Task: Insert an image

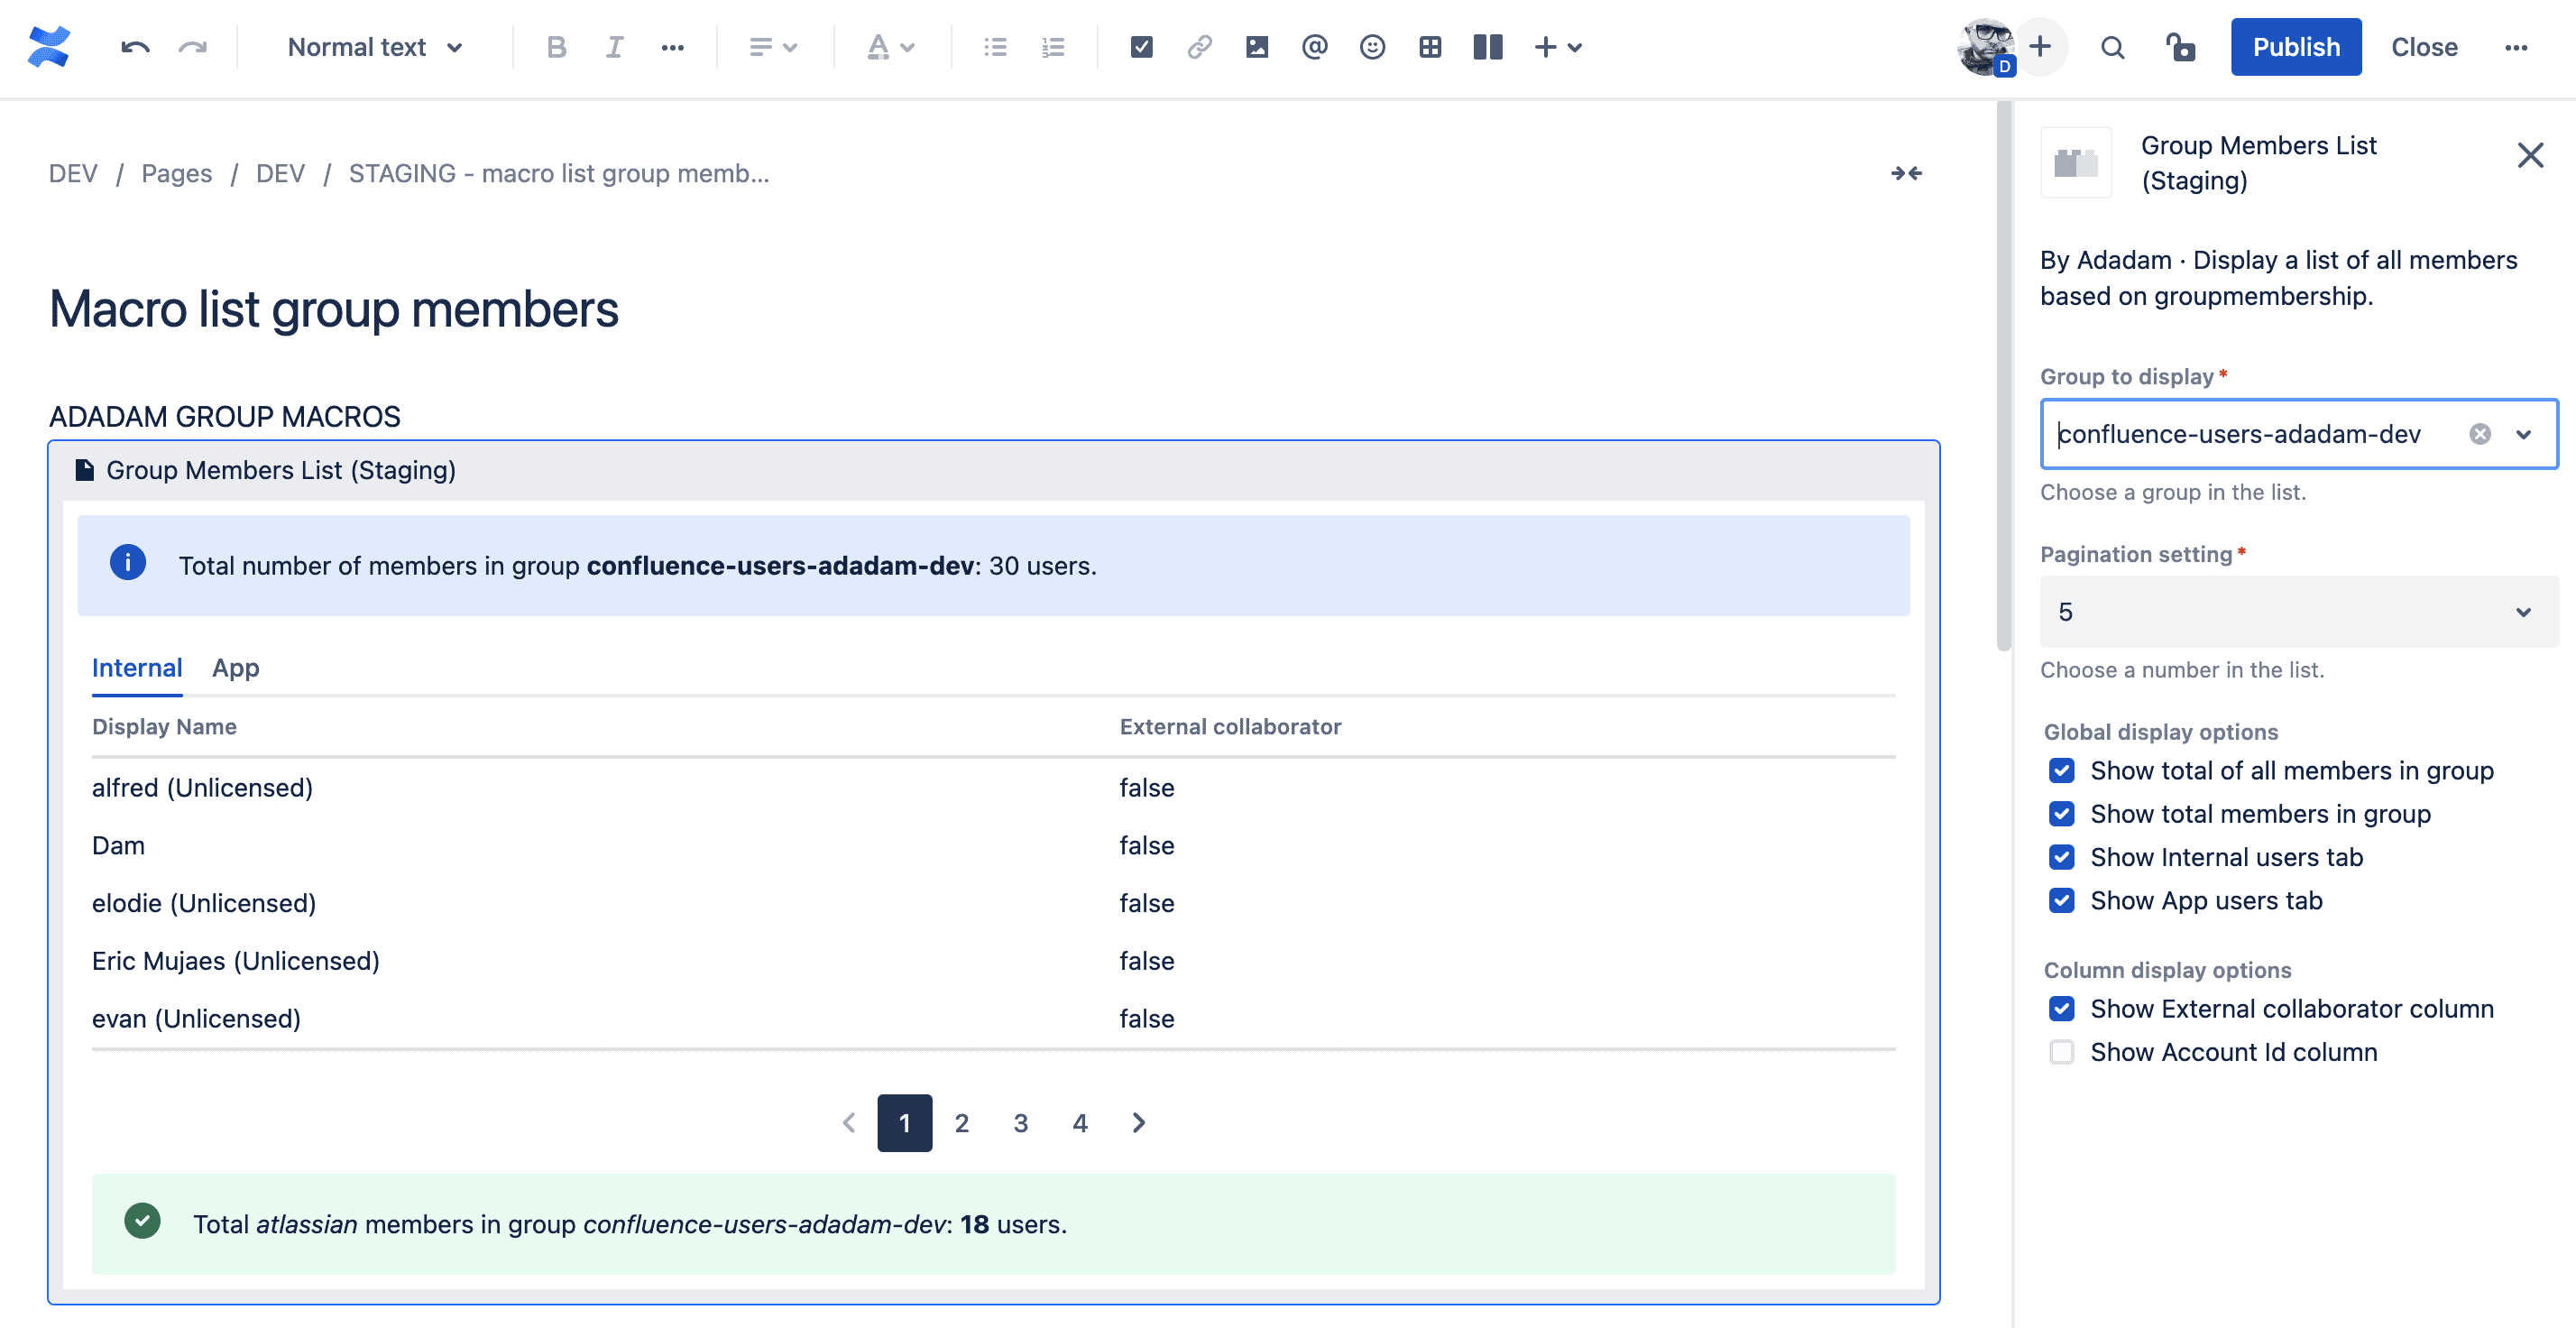Action: 1256,47
